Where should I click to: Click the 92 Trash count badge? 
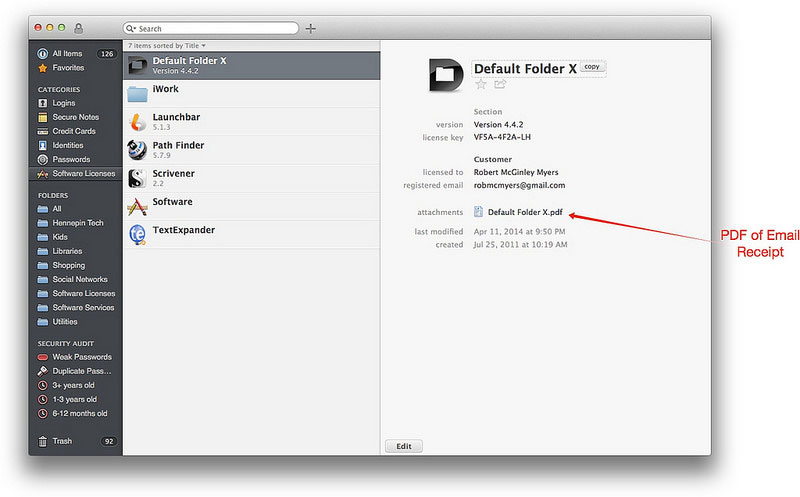[x=109, y=441]
